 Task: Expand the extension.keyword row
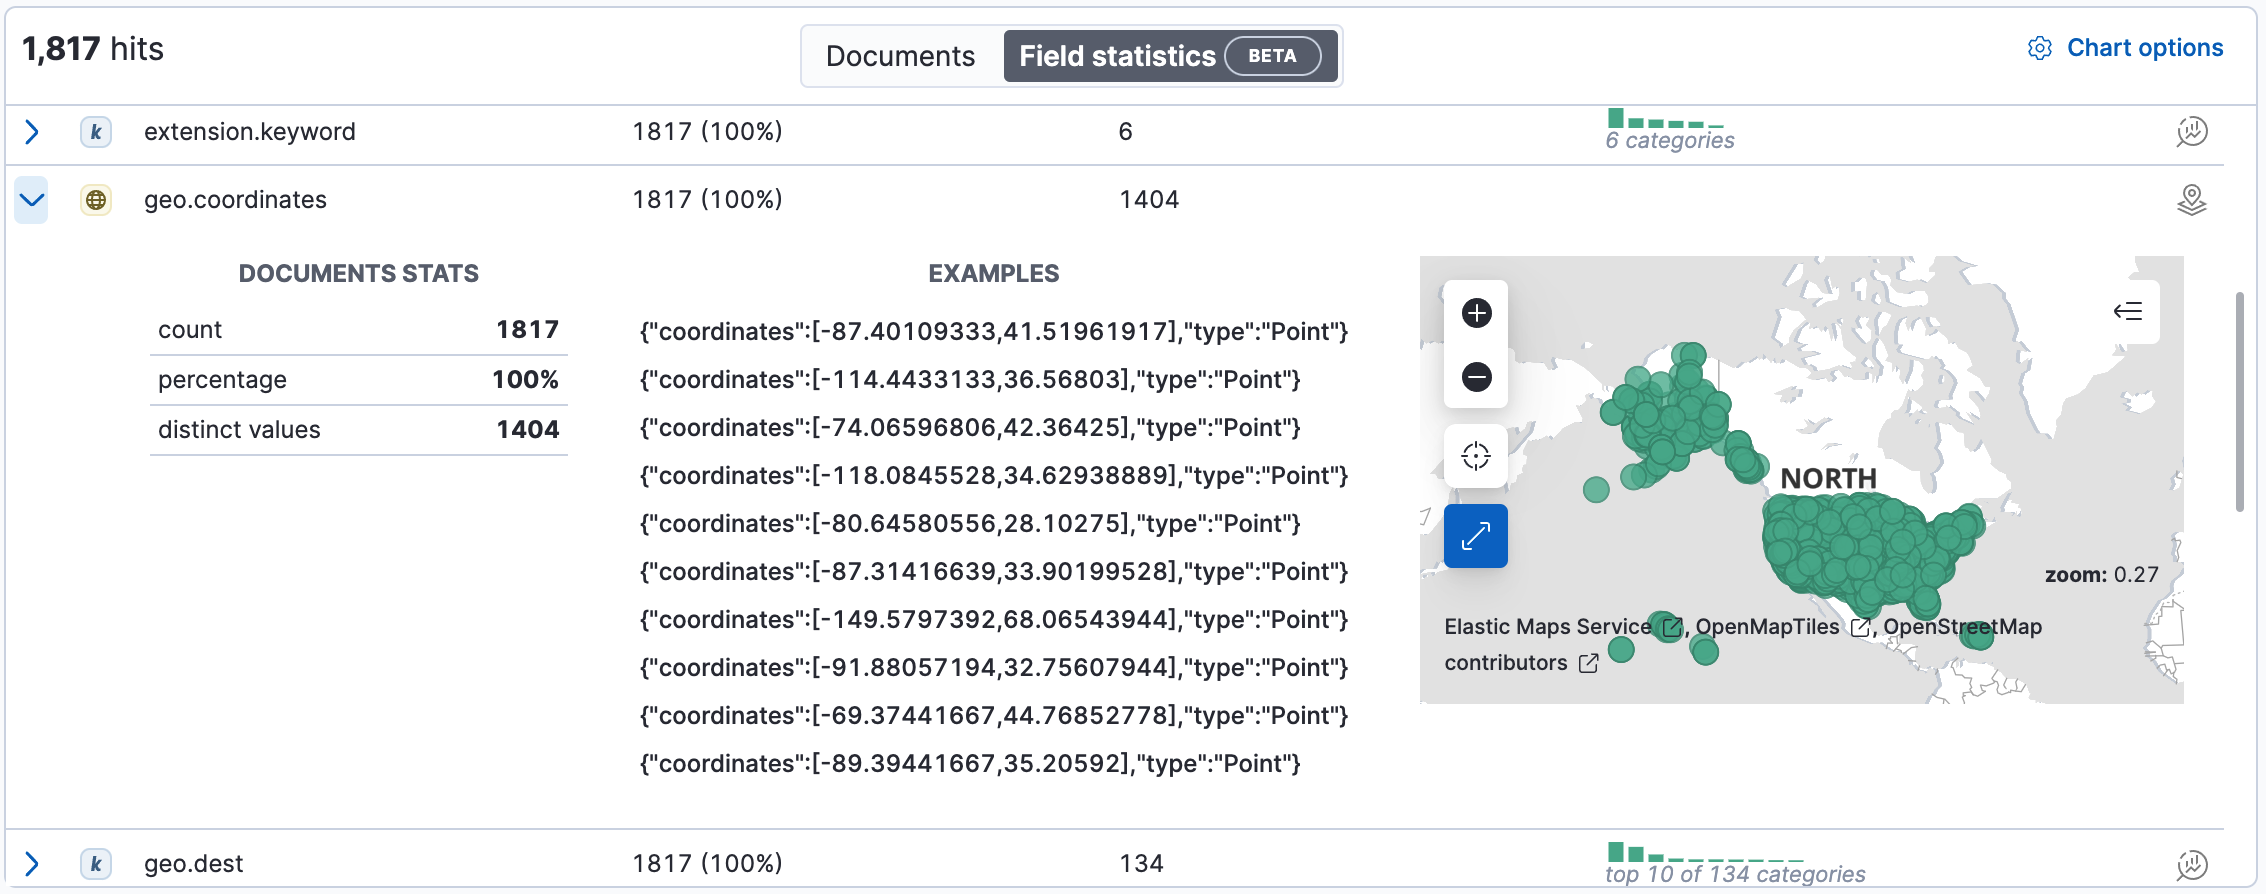(x=32, y=132)
